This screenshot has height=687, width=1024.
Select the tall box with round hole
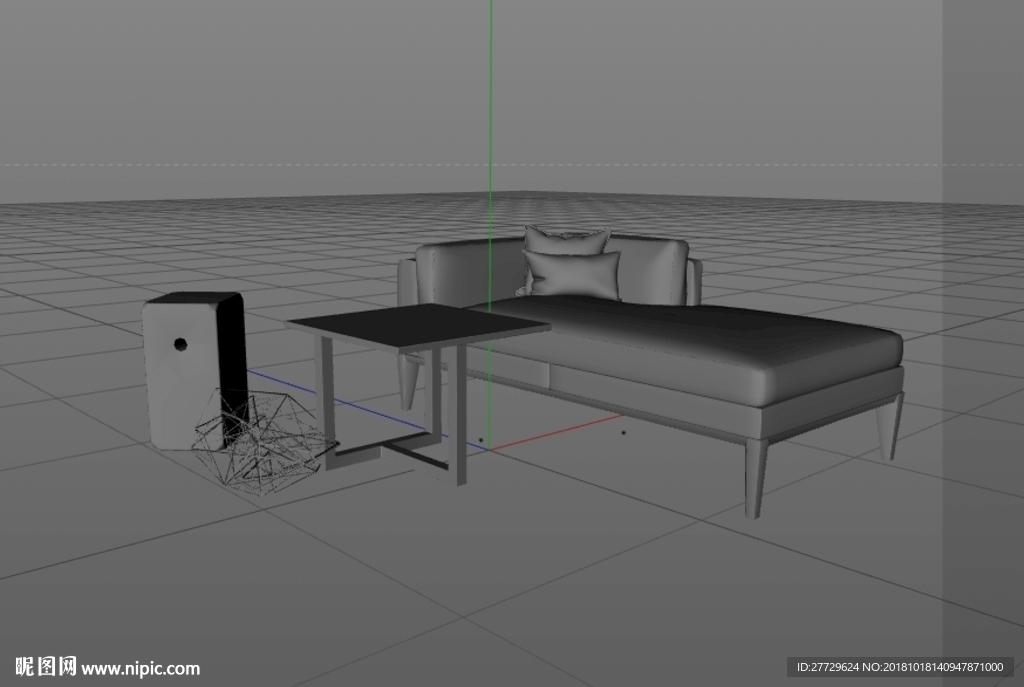(x=193, y=370)
